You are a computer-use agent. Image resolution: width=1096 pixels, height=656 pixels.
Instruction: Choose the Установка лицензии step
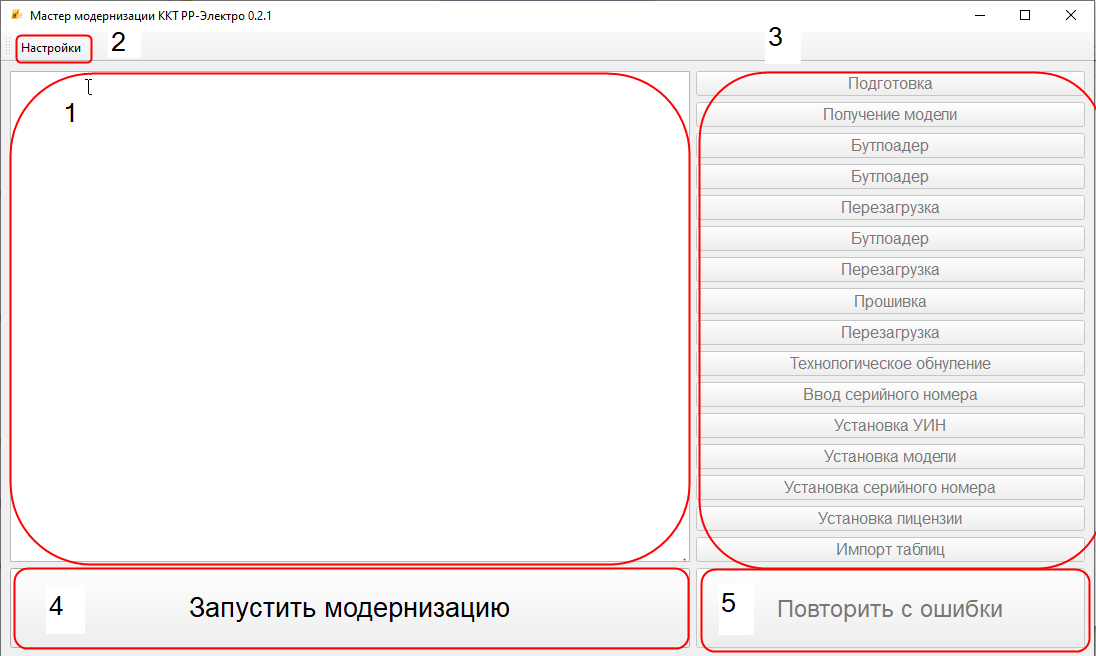890,519
